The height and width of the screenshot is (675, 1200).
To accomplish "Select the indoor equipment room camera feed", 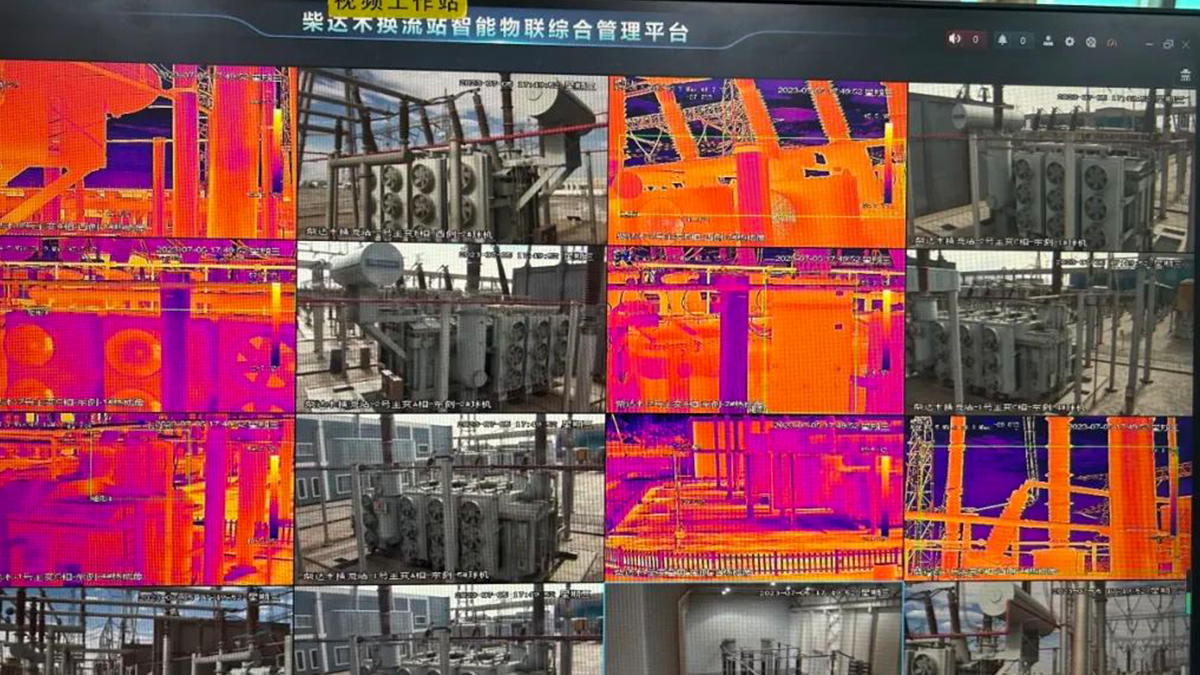I will (754, 630).
